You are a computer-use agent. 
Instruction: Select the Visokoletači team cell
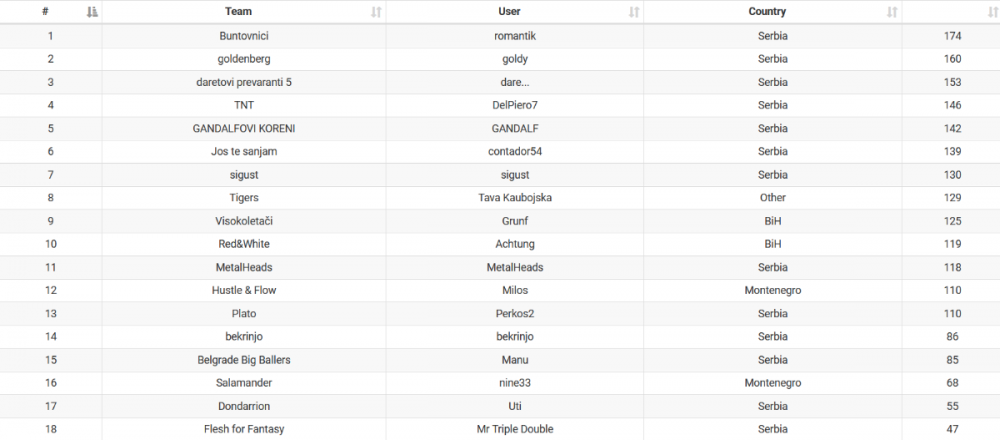tap(244, 221)
